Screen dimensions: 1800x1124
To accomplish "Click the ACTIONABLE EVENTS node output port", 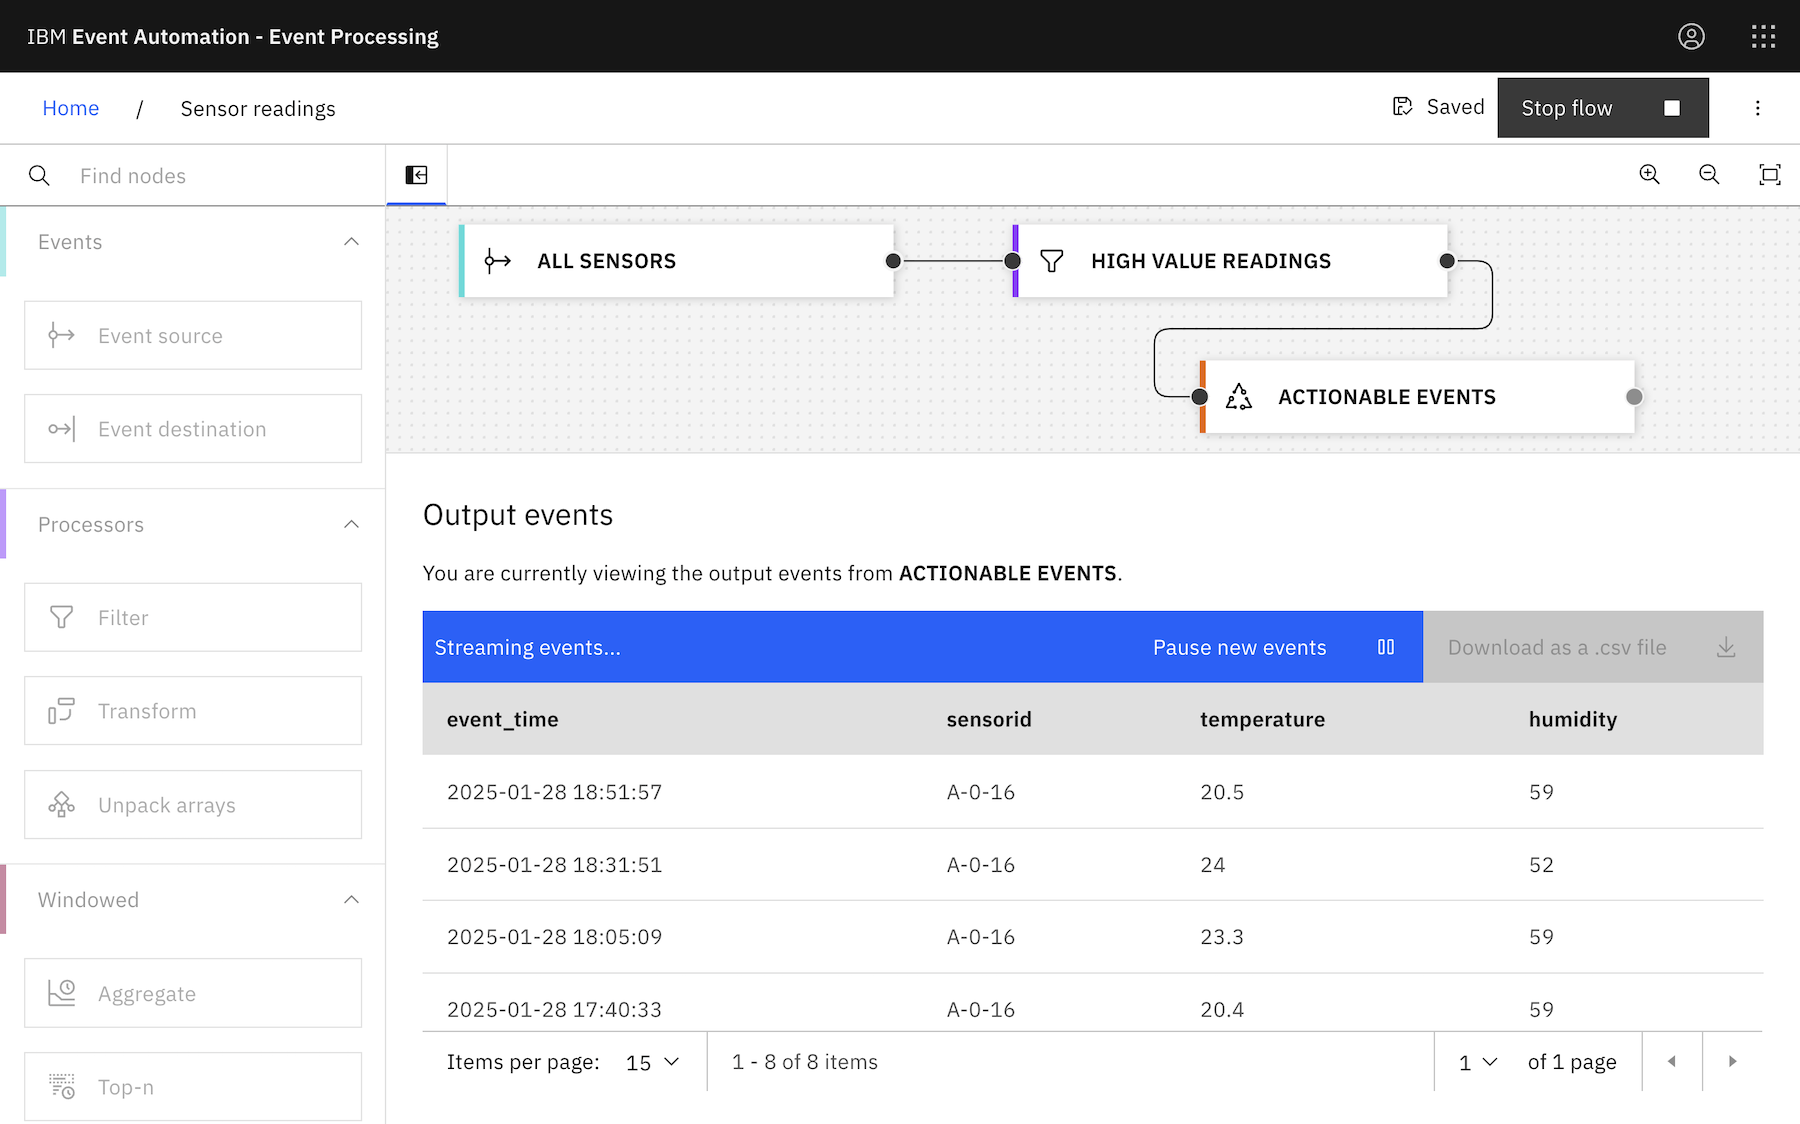I will [1634, 397].
